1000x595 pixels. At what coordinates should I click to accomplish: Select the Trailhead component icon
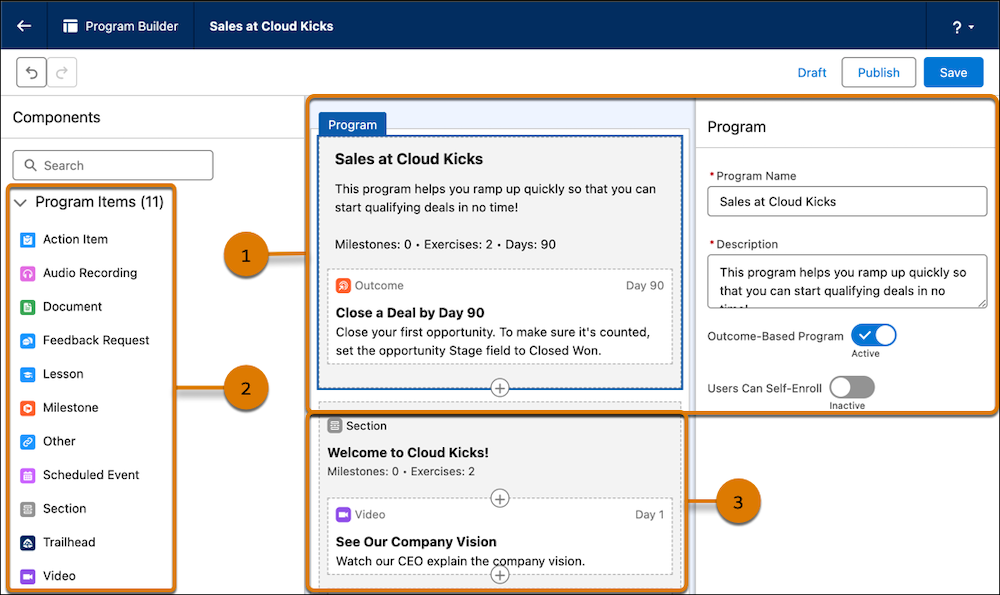click(x=27, y=543)
